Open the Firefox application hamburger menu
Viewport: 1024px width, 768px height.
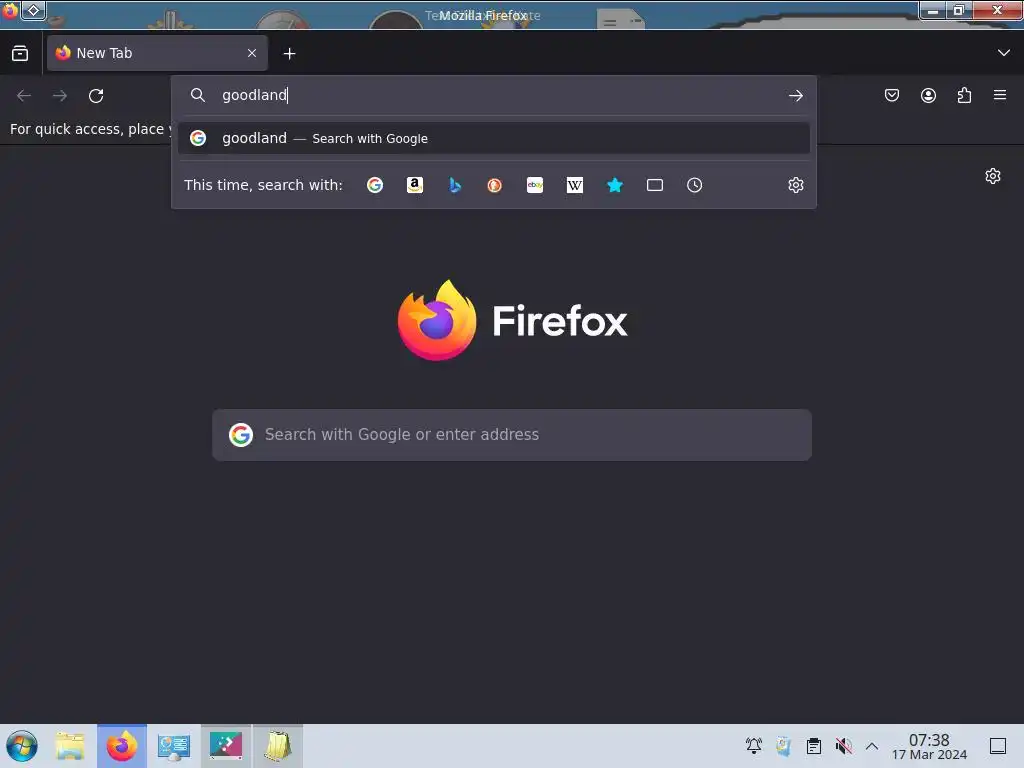click(1000, 95)
